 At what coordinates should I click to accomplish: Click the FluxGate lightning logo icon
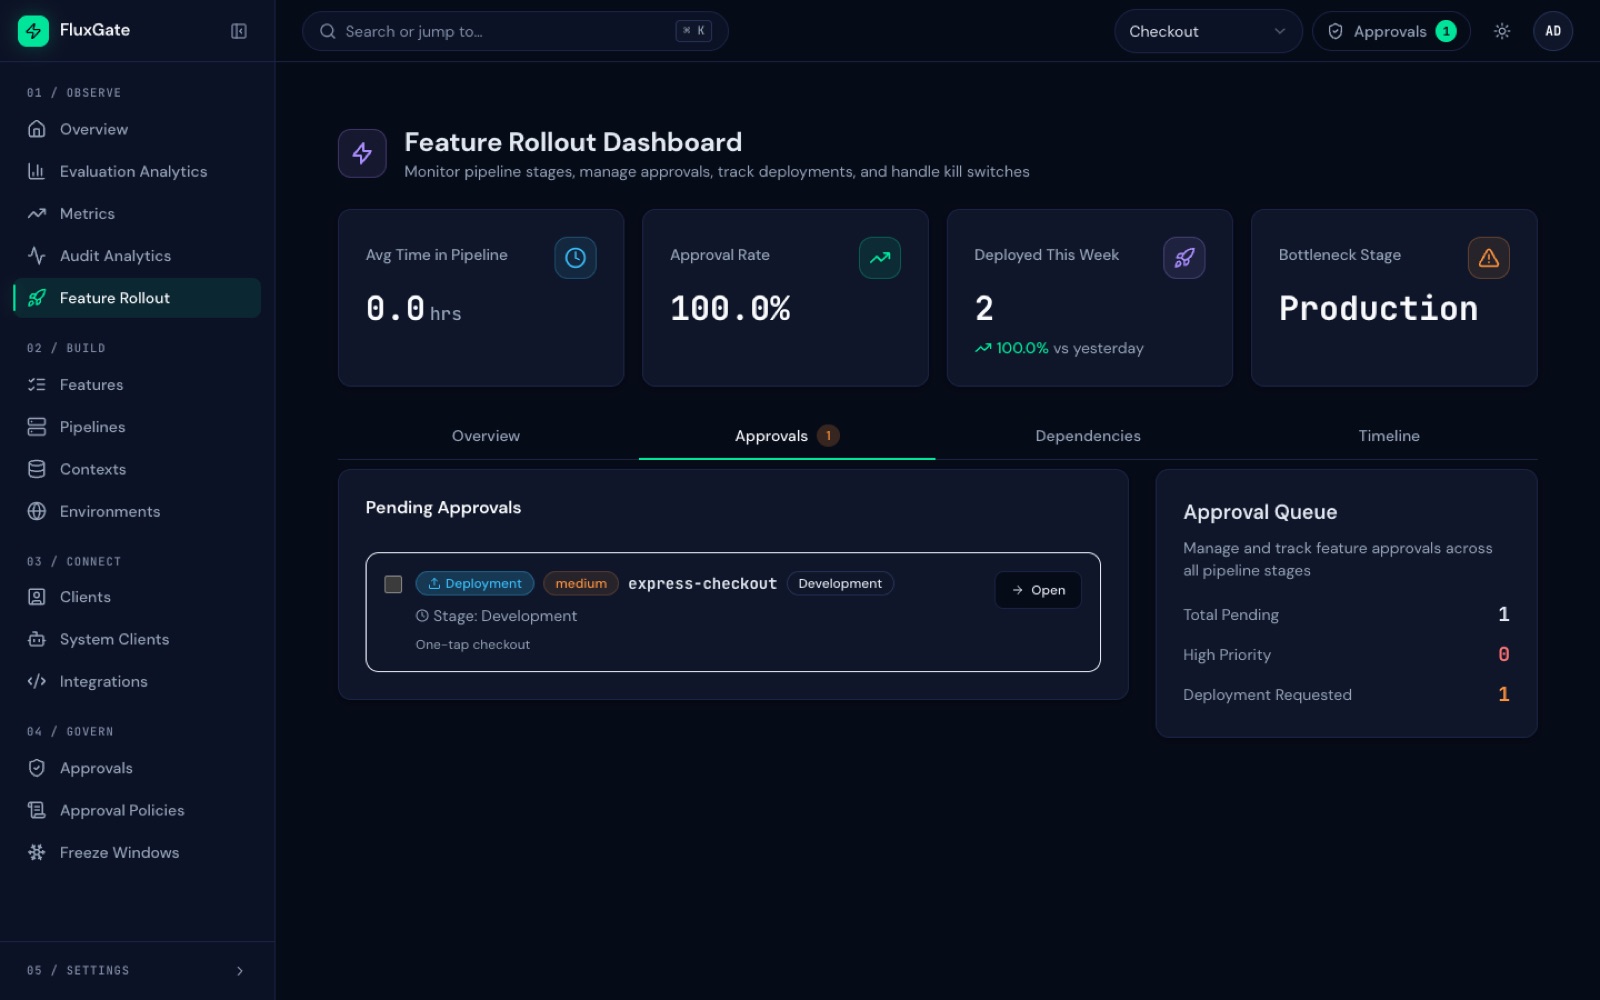point(33,31)
